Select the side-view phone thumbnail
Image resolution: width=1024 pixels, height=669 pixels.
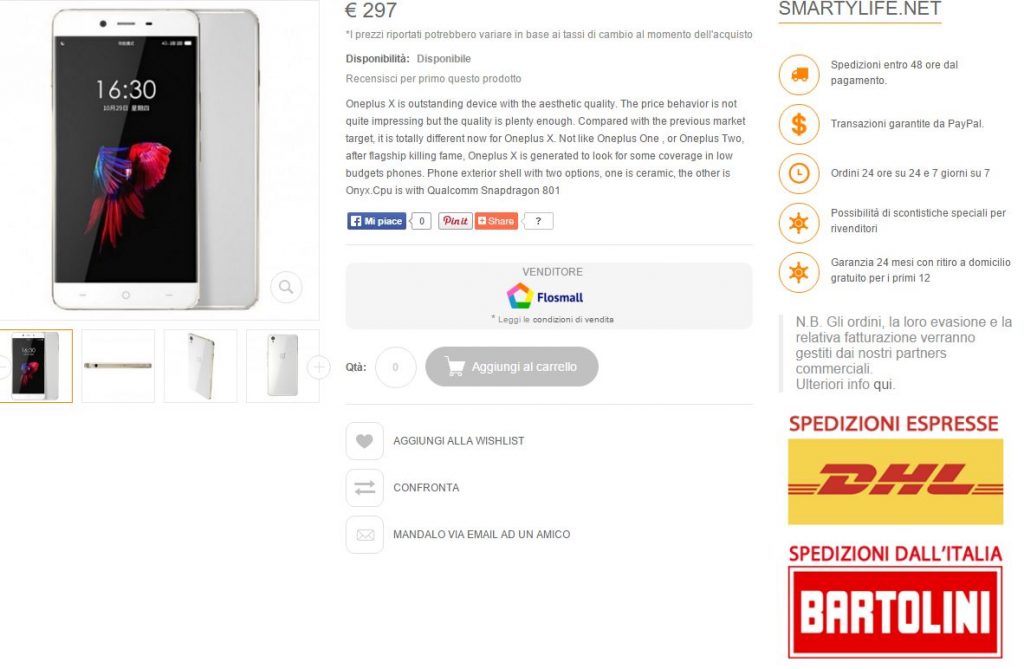pyautogui.click(x=118, y=366)
